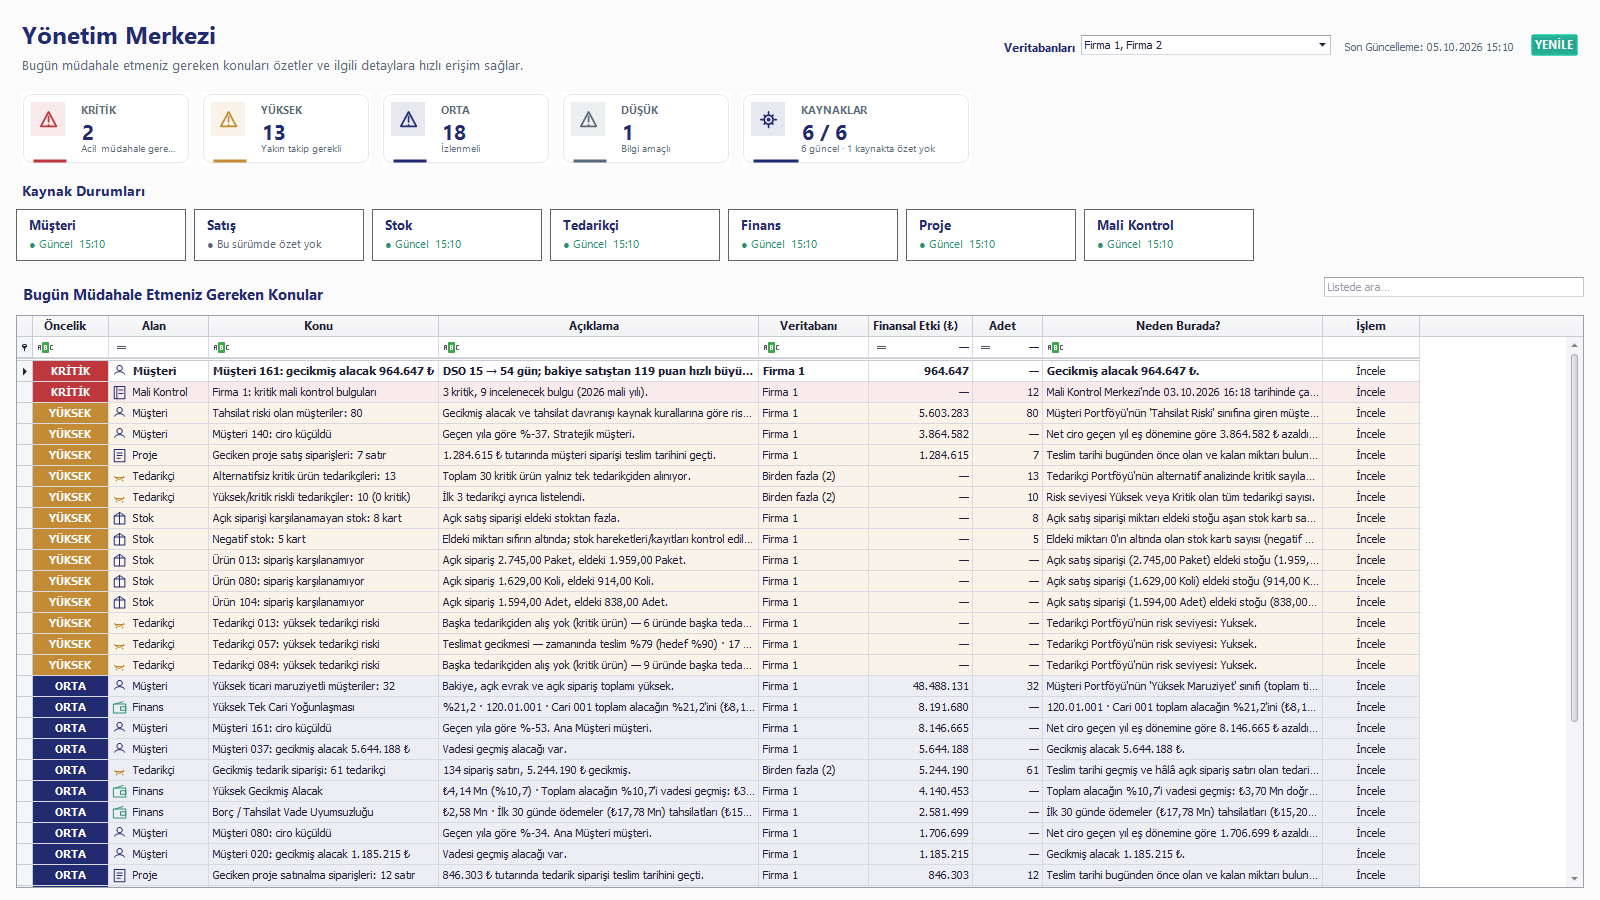
Task: Click the gear icon on KAYNAKLAR card
Action: [x=769, y=120]
